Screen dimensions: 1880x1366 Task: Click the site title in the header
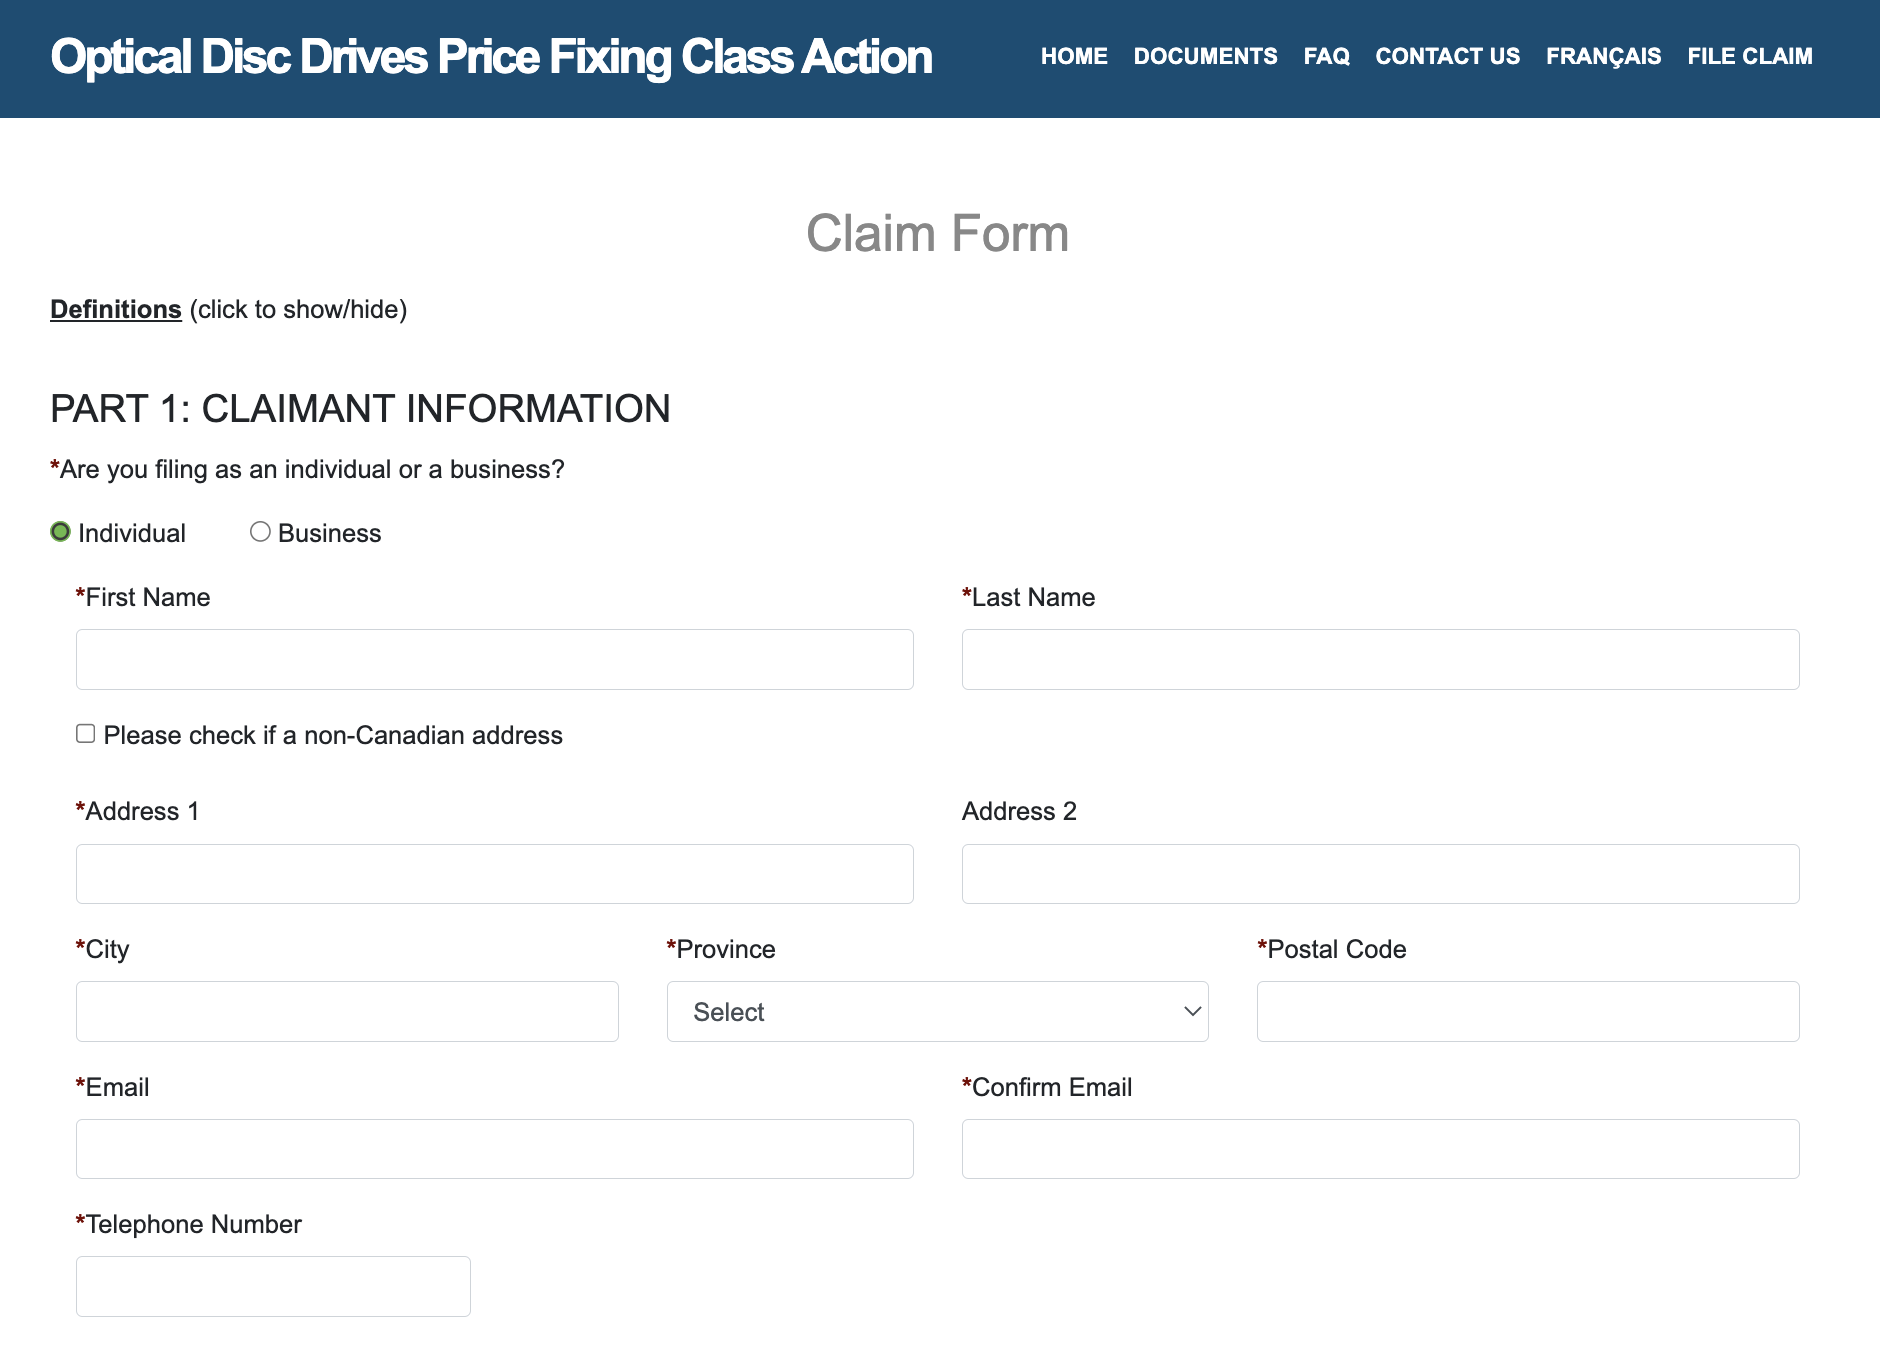coord(491,57)
